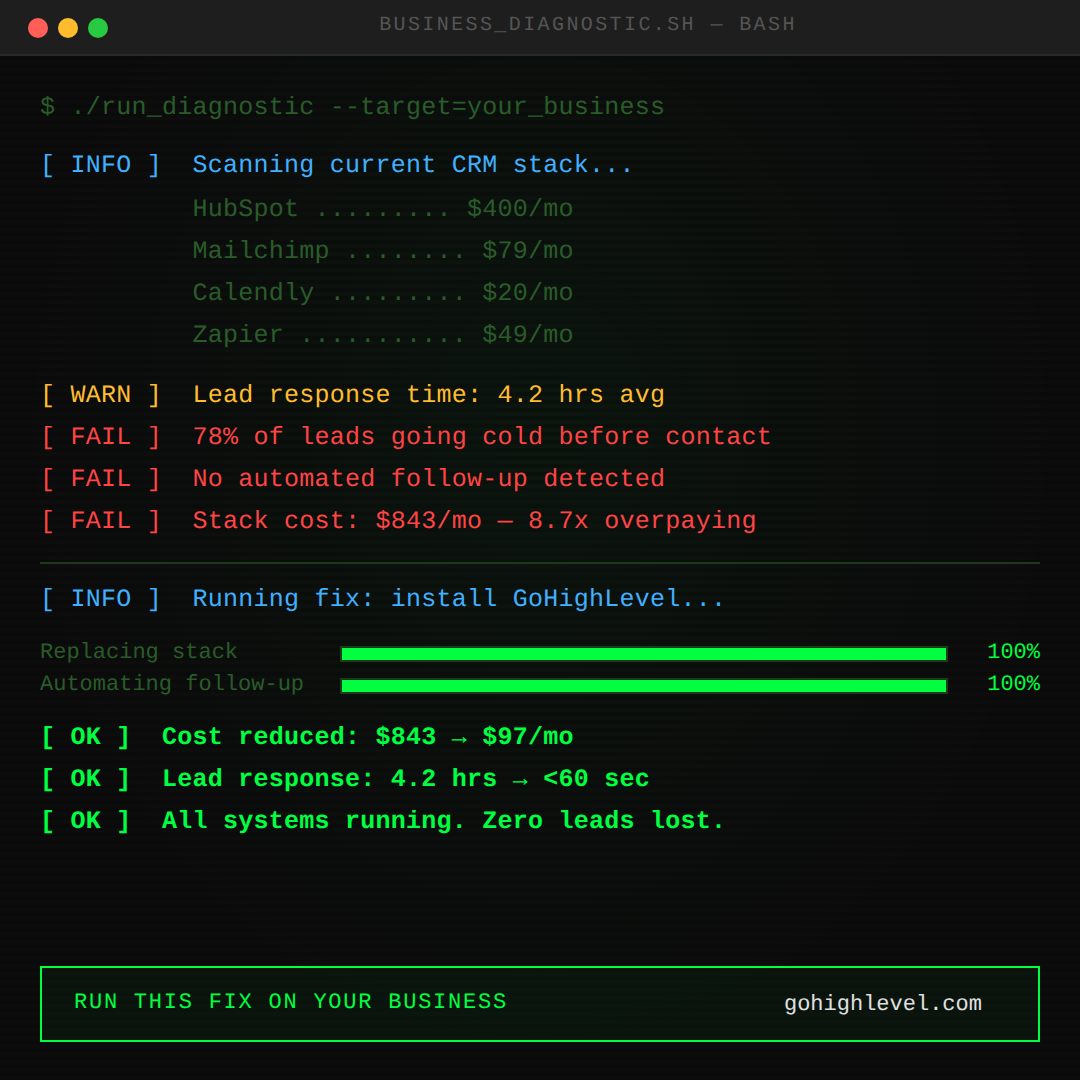Click 'Lead response: 4.2 hrs → <60 sec'
This screenshot has width=1080, height=1080.
pyautogui.click(x=344, y=779)
